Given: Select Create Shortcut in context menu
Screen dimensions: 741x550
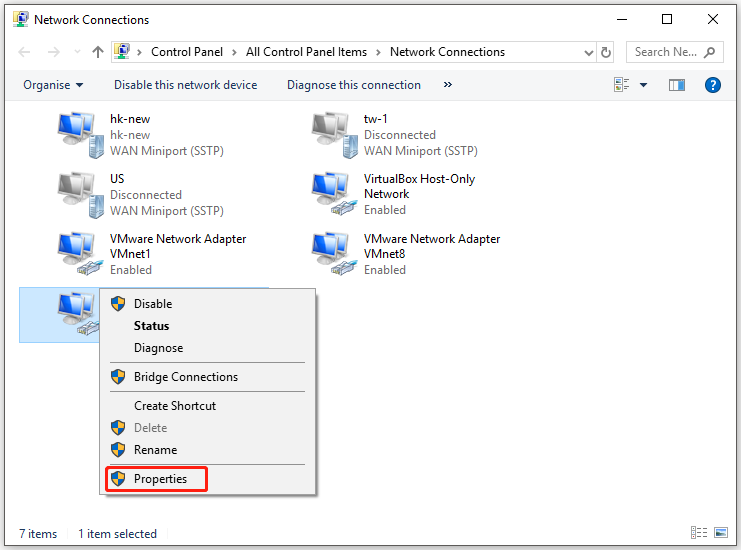Looking at the screenshot, I should click(x=207, y=405).
